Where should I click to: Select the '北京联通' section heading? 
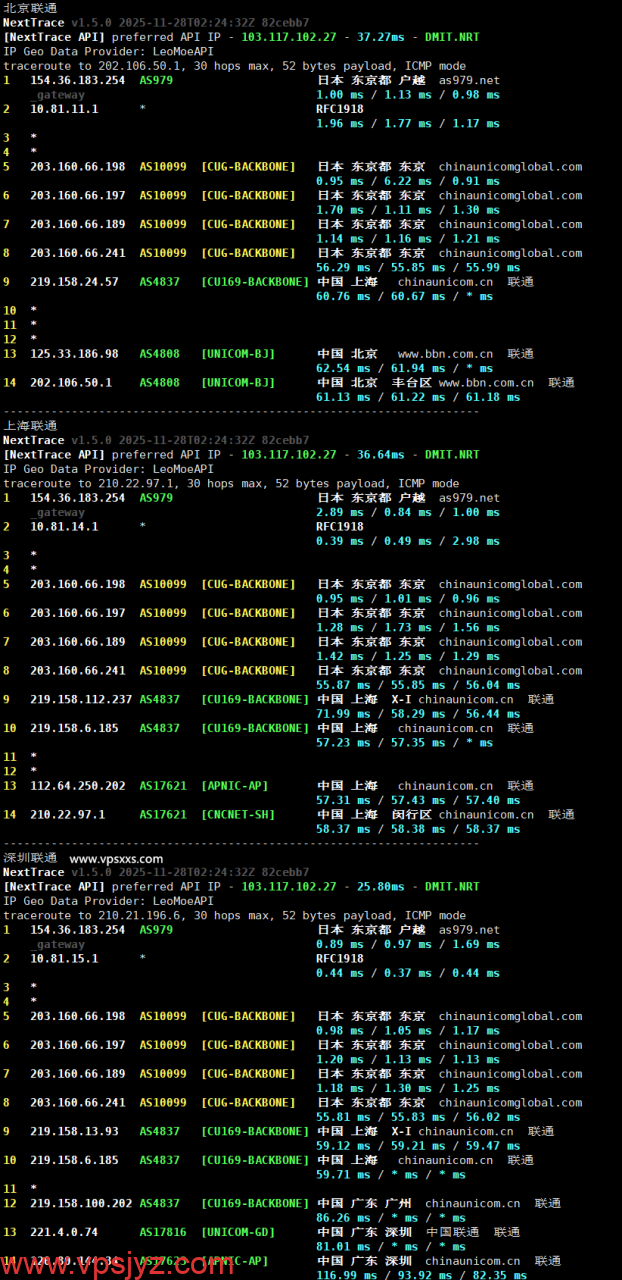coord(30,8)
